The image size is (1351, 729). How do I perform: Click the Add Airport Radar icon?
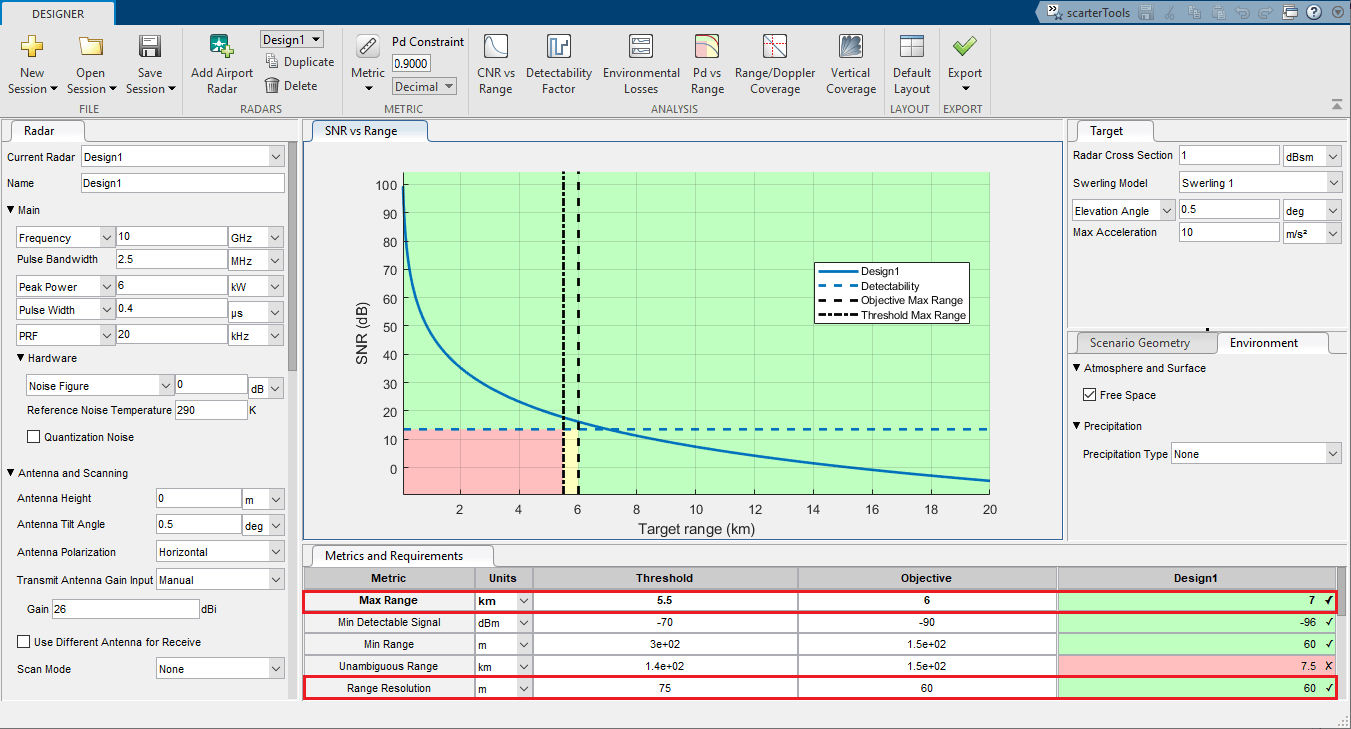point(221,47)
